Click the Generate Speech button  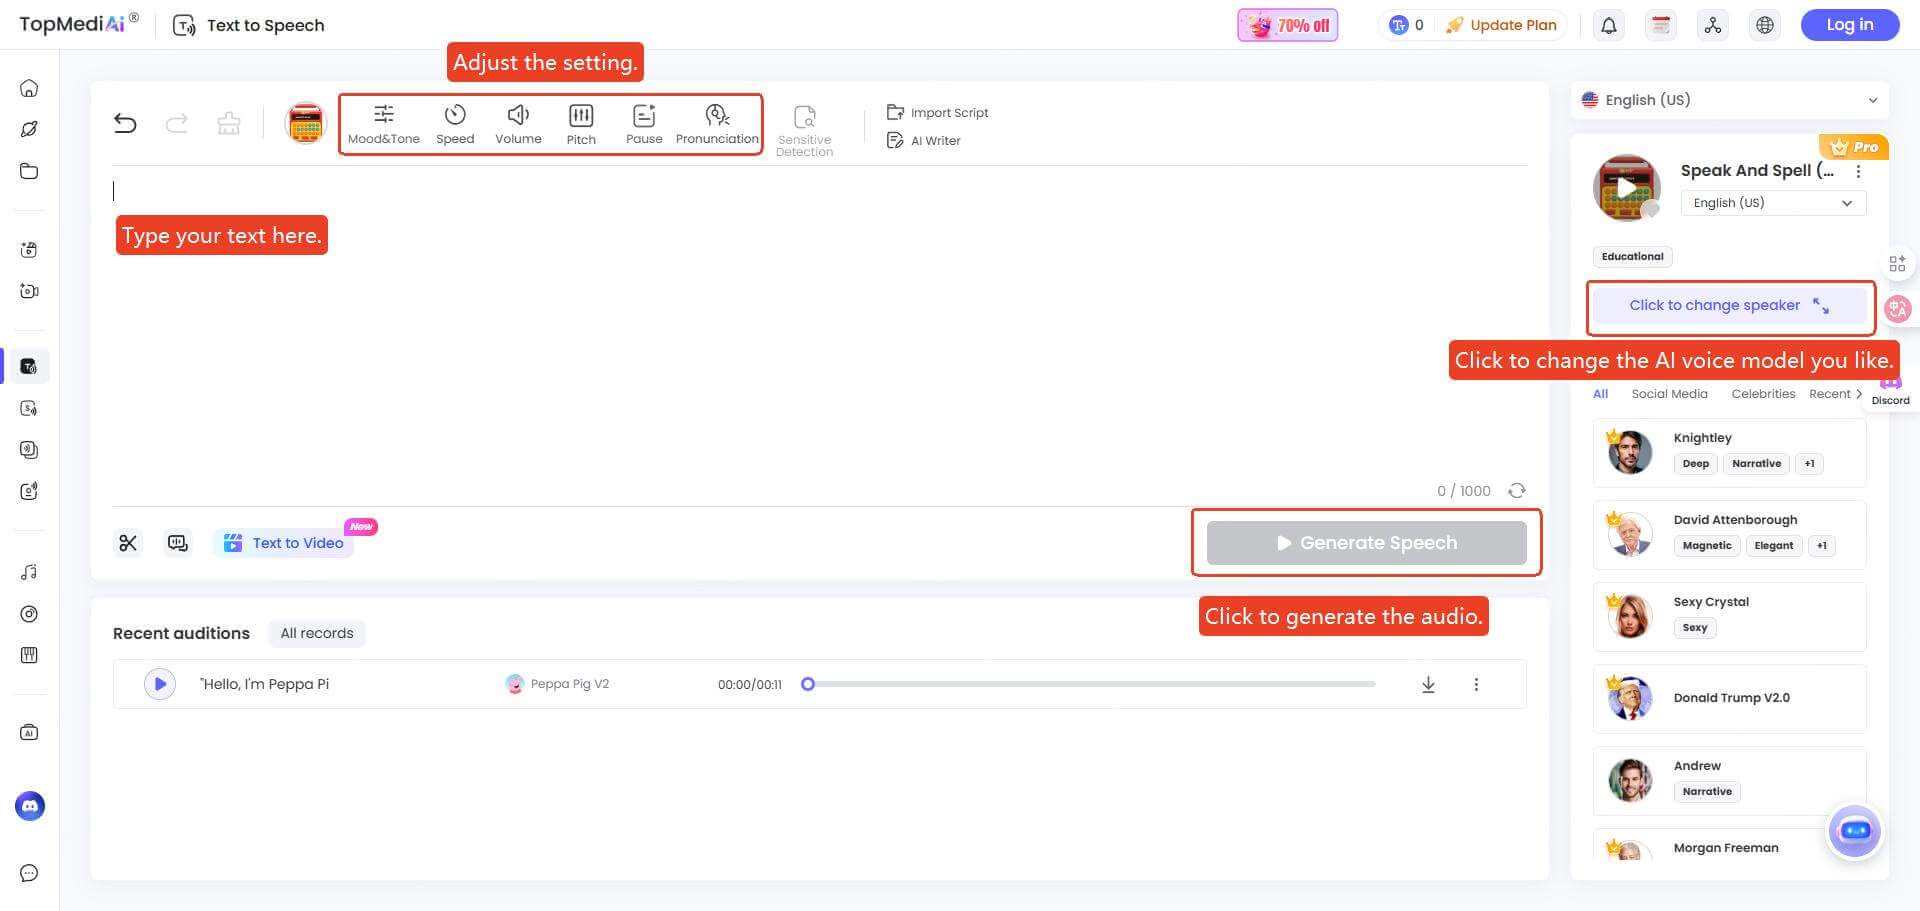coord(1366,542)
